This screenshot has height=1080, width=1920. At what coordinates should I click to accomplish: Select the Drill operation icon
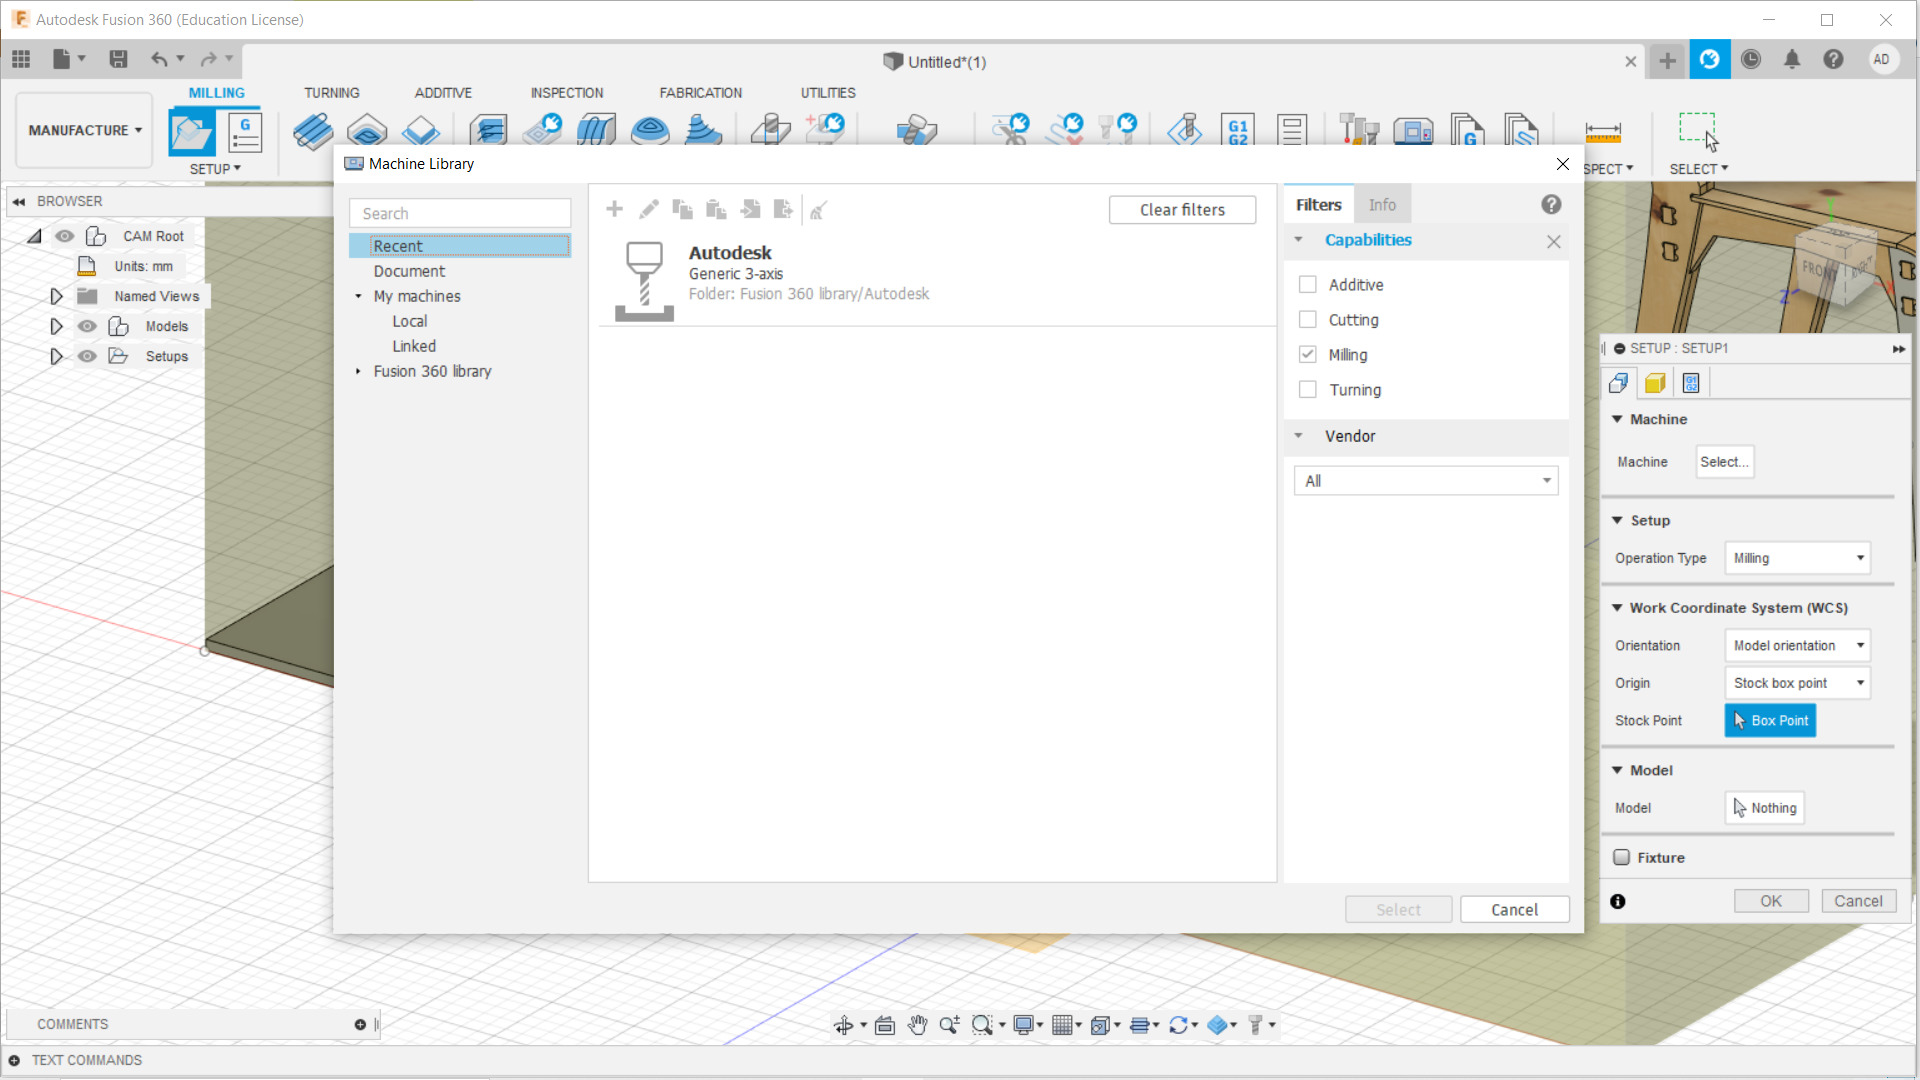(x=771, y=131)
